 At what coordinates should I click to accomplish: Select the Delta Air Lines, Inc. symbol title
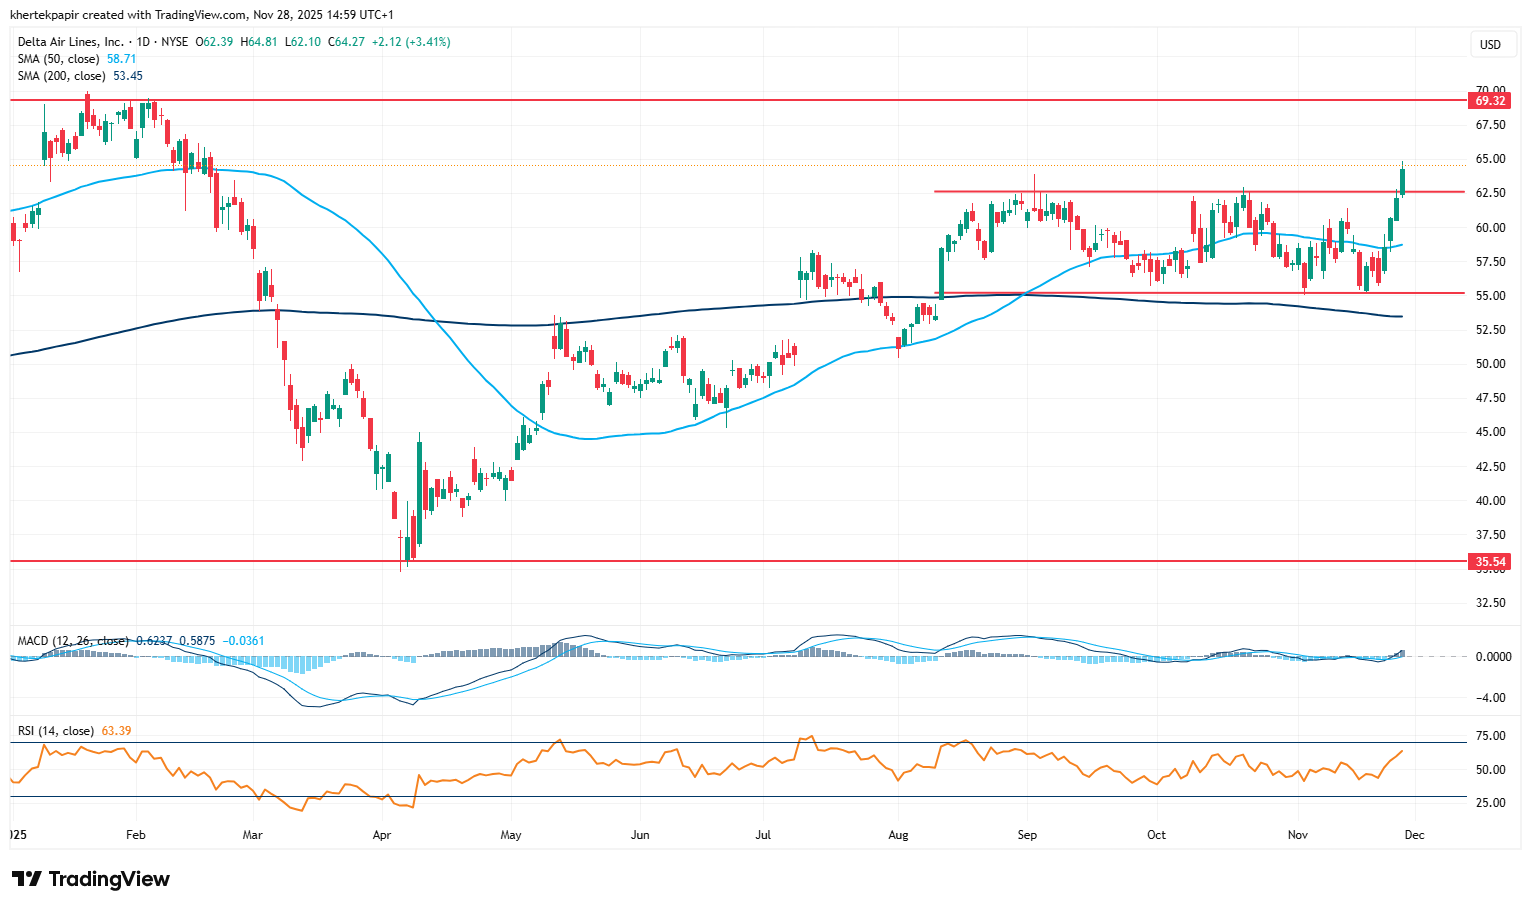(x=70, y=42)
